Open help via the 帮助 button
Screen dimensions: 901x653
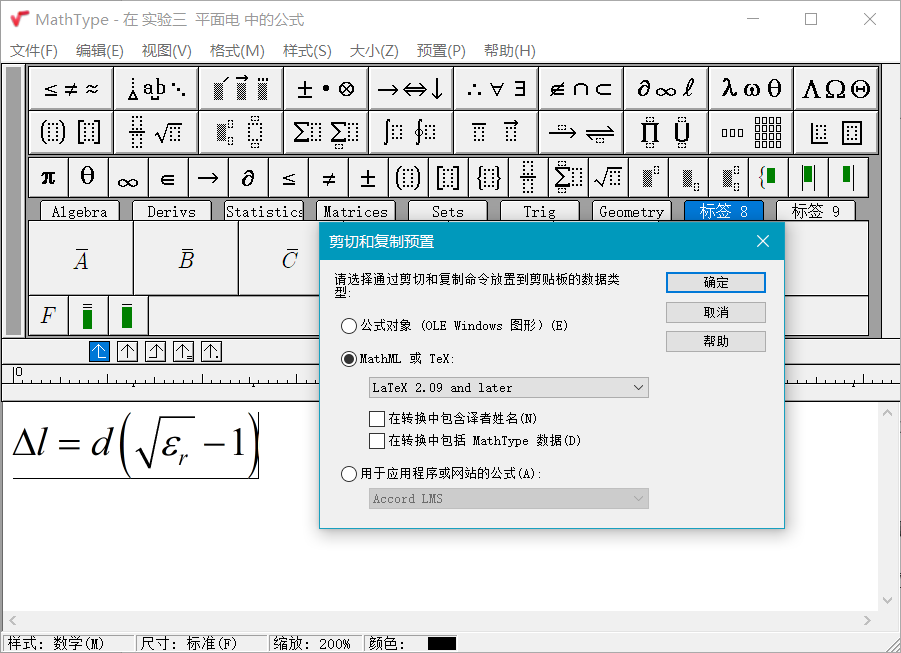pyautogui.click(x=715, y=342)
